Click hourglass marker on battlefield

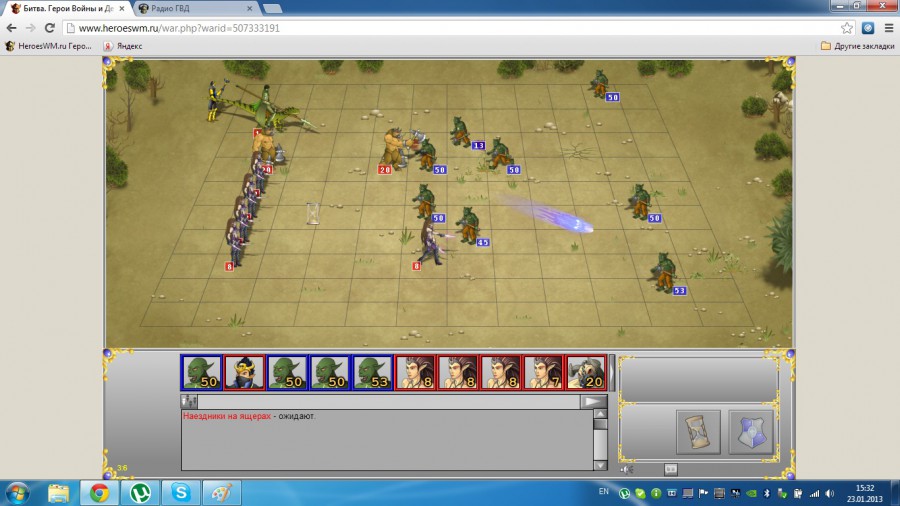click(x=313, y=213)
